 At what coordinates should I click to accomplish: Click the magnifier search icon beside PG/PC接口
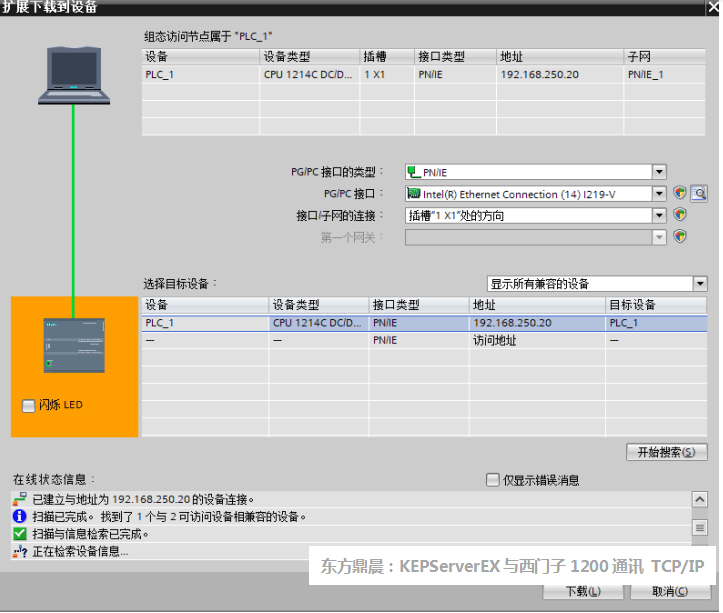(x=699, y=193)
